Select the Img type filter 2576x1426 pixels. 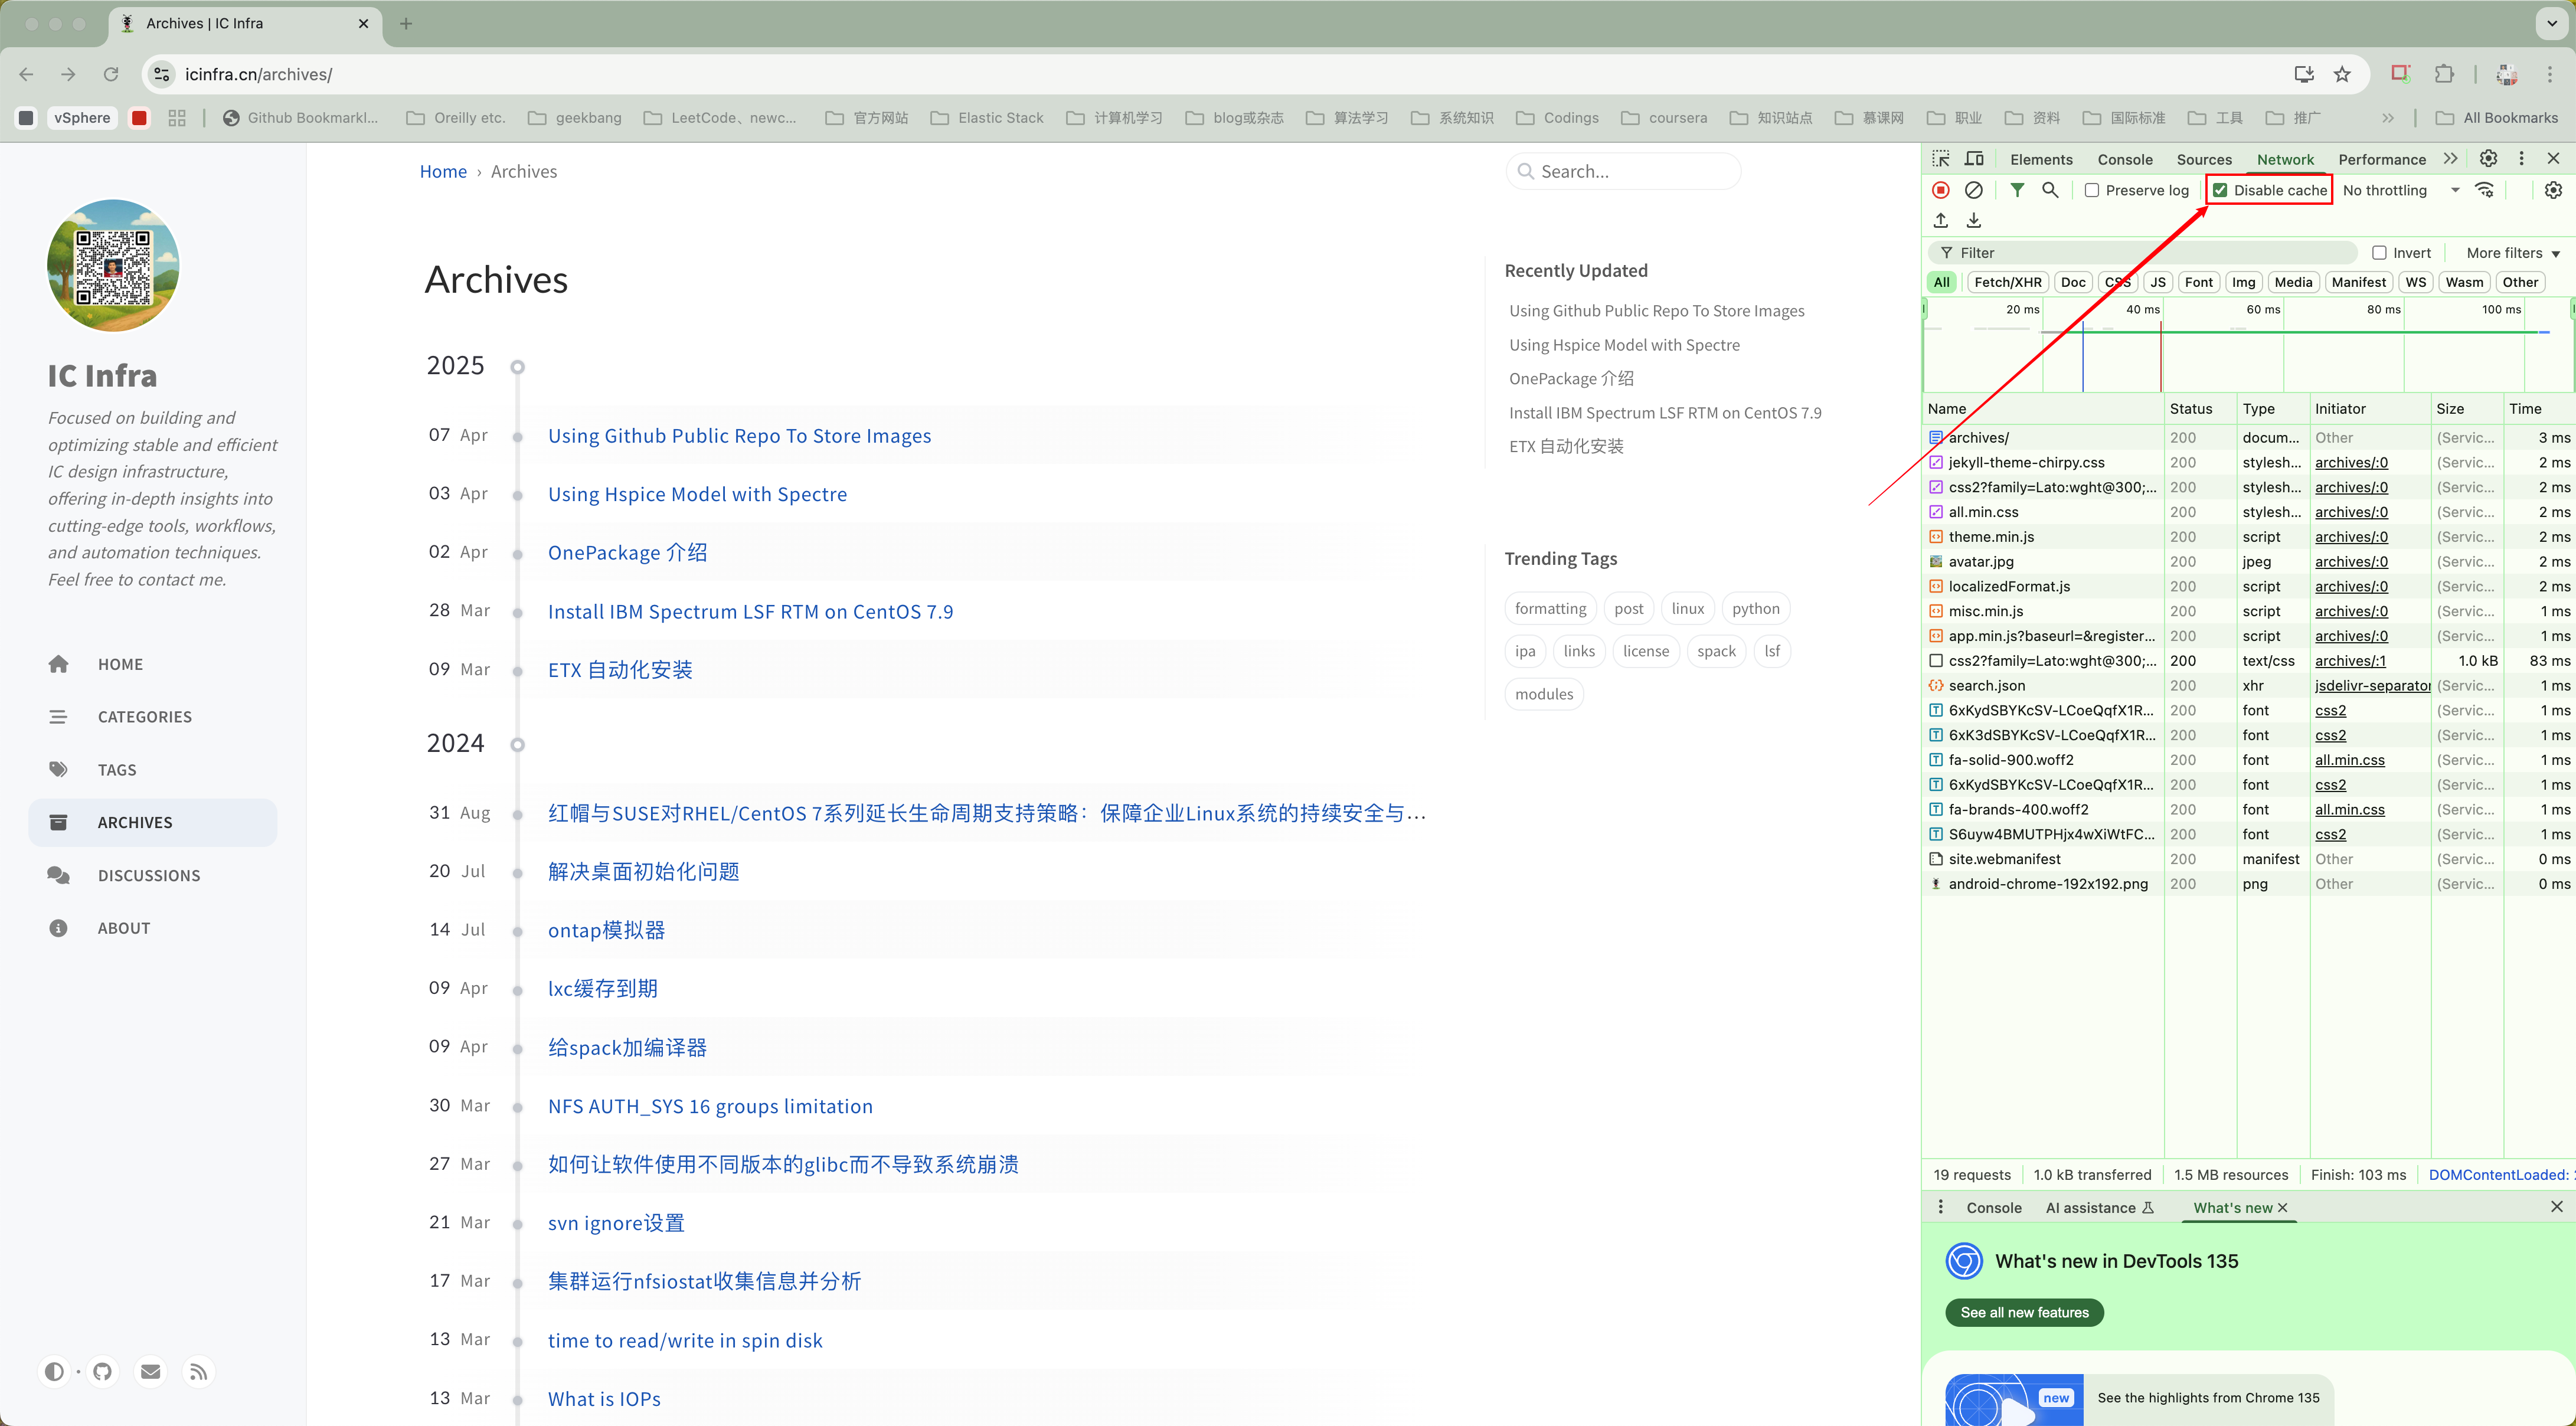[2244, 282]
